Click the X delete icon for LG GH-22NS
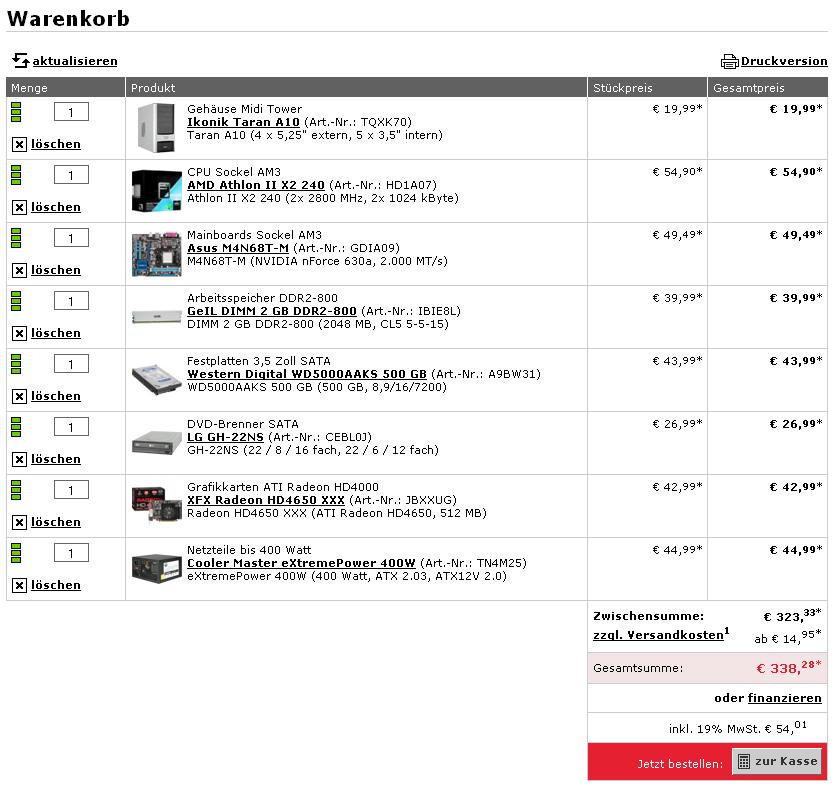Image resolution: width=839 pixels, height=788 pixels. [19, 460]
